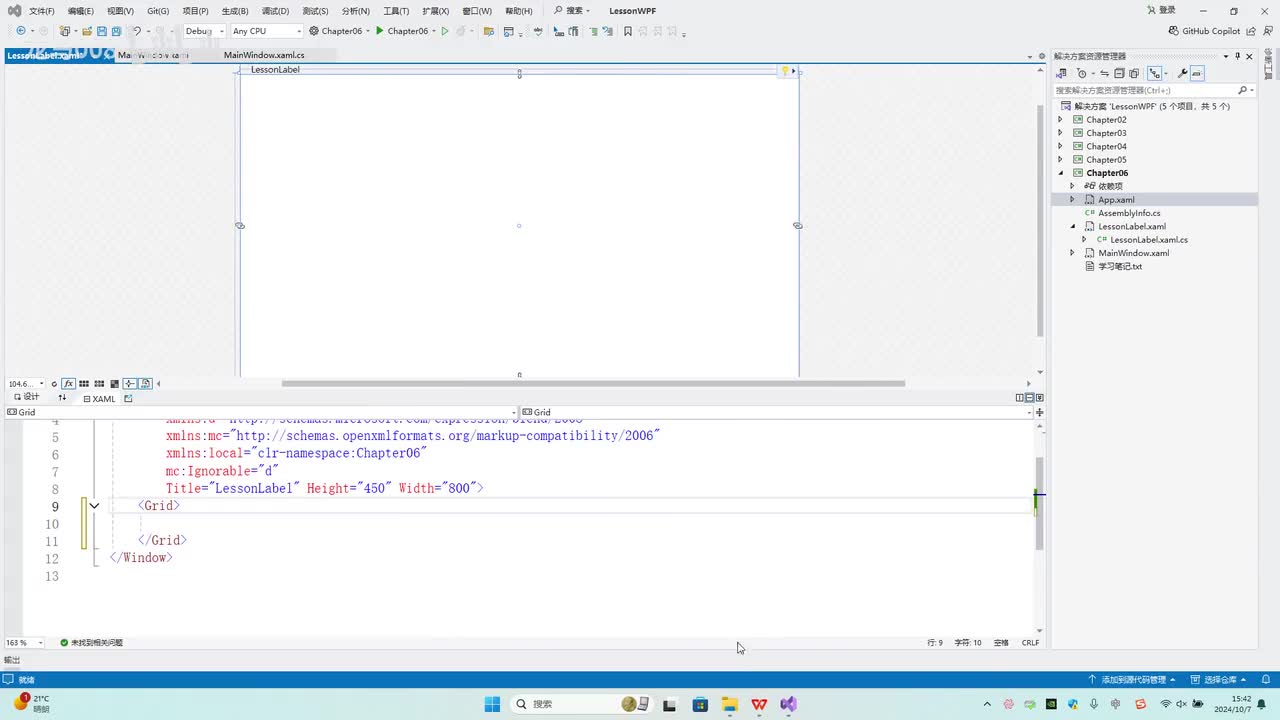This screenshot has width=1280, height=720.
Task: Open Visual Studio from the Windows taskbar
Action: point(789,704)
